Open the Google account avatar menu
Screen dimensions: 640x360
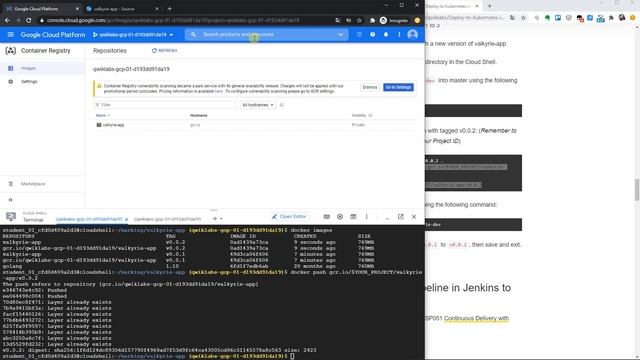click(x=413, y=35)
